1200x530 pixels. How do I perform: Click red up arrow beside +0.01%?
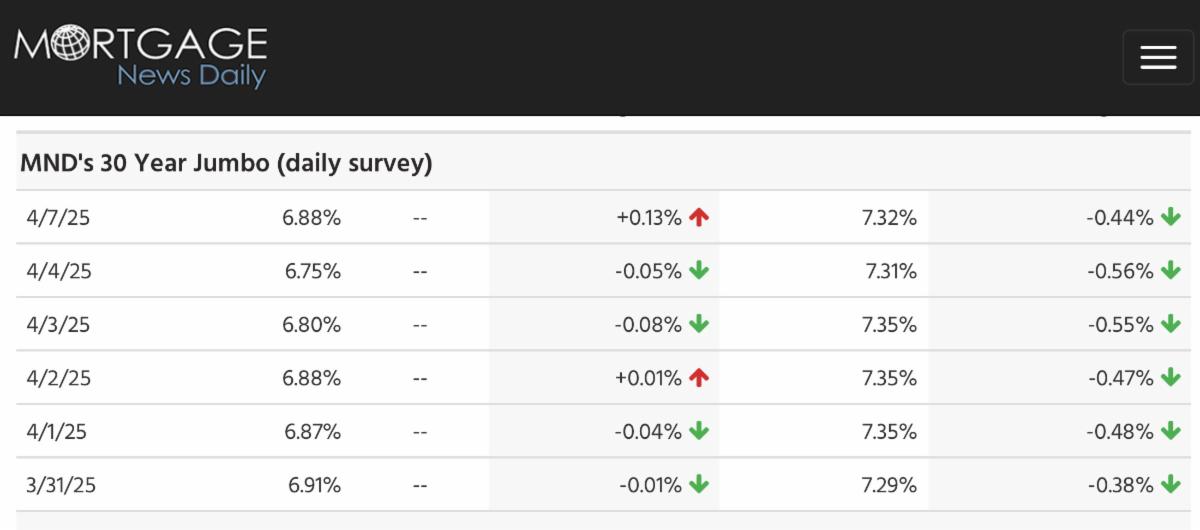click(699, 378)
